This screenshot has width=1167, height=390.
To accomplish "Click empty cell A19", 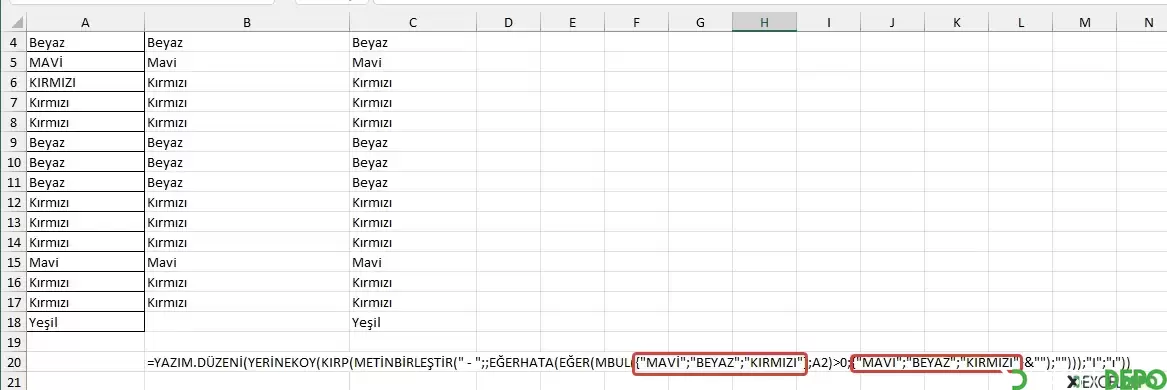I will tap(86, 342).
